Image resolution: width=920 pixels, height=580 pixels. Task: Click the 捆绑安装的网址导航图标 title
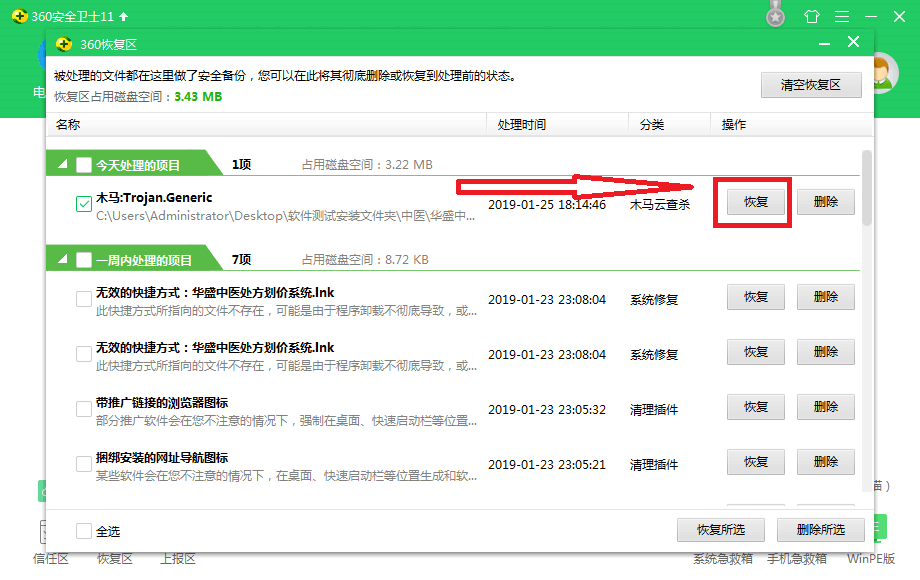(162, 458)
